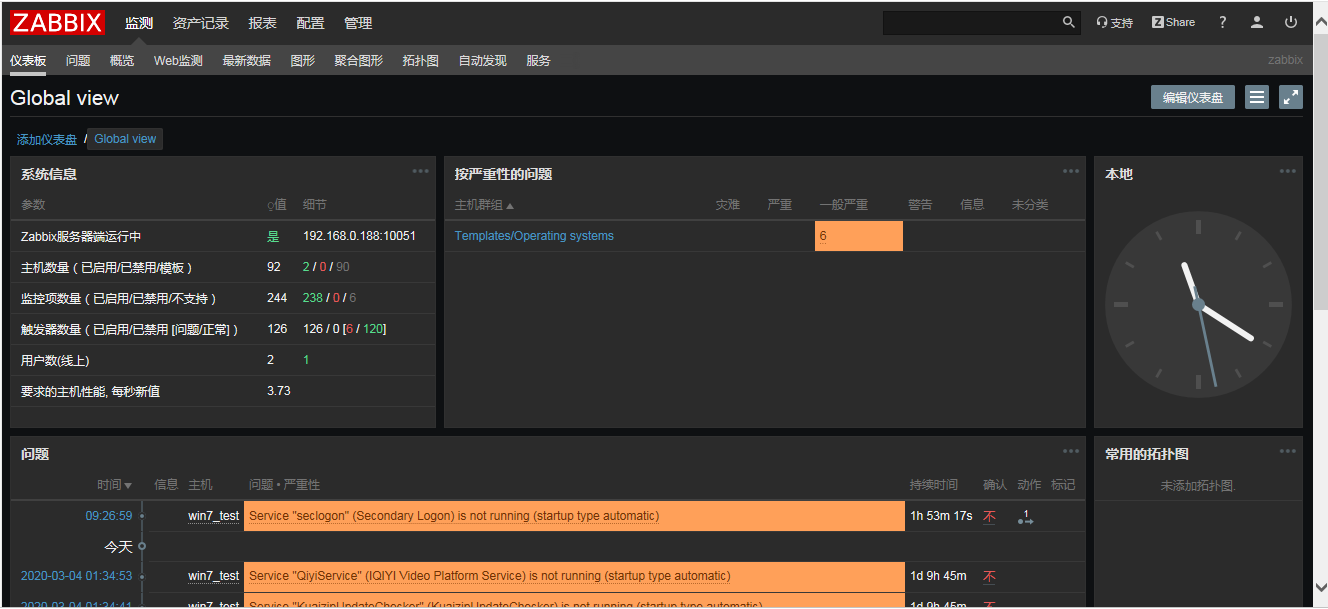Screen dimensions: 1328x609
Task: Acknowledge the seclogon problem 不 link
Action: pyautogui.click(x=989, y=517)
